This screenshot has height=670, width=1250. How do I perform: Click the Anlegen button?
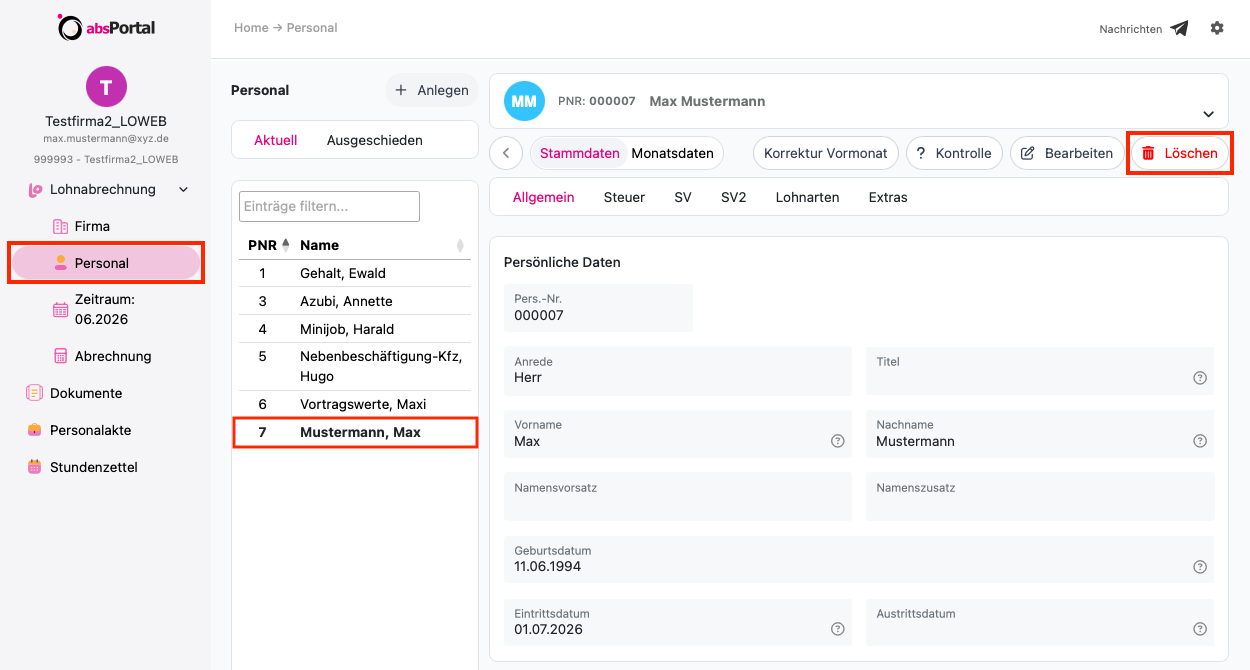click(432, 90)
